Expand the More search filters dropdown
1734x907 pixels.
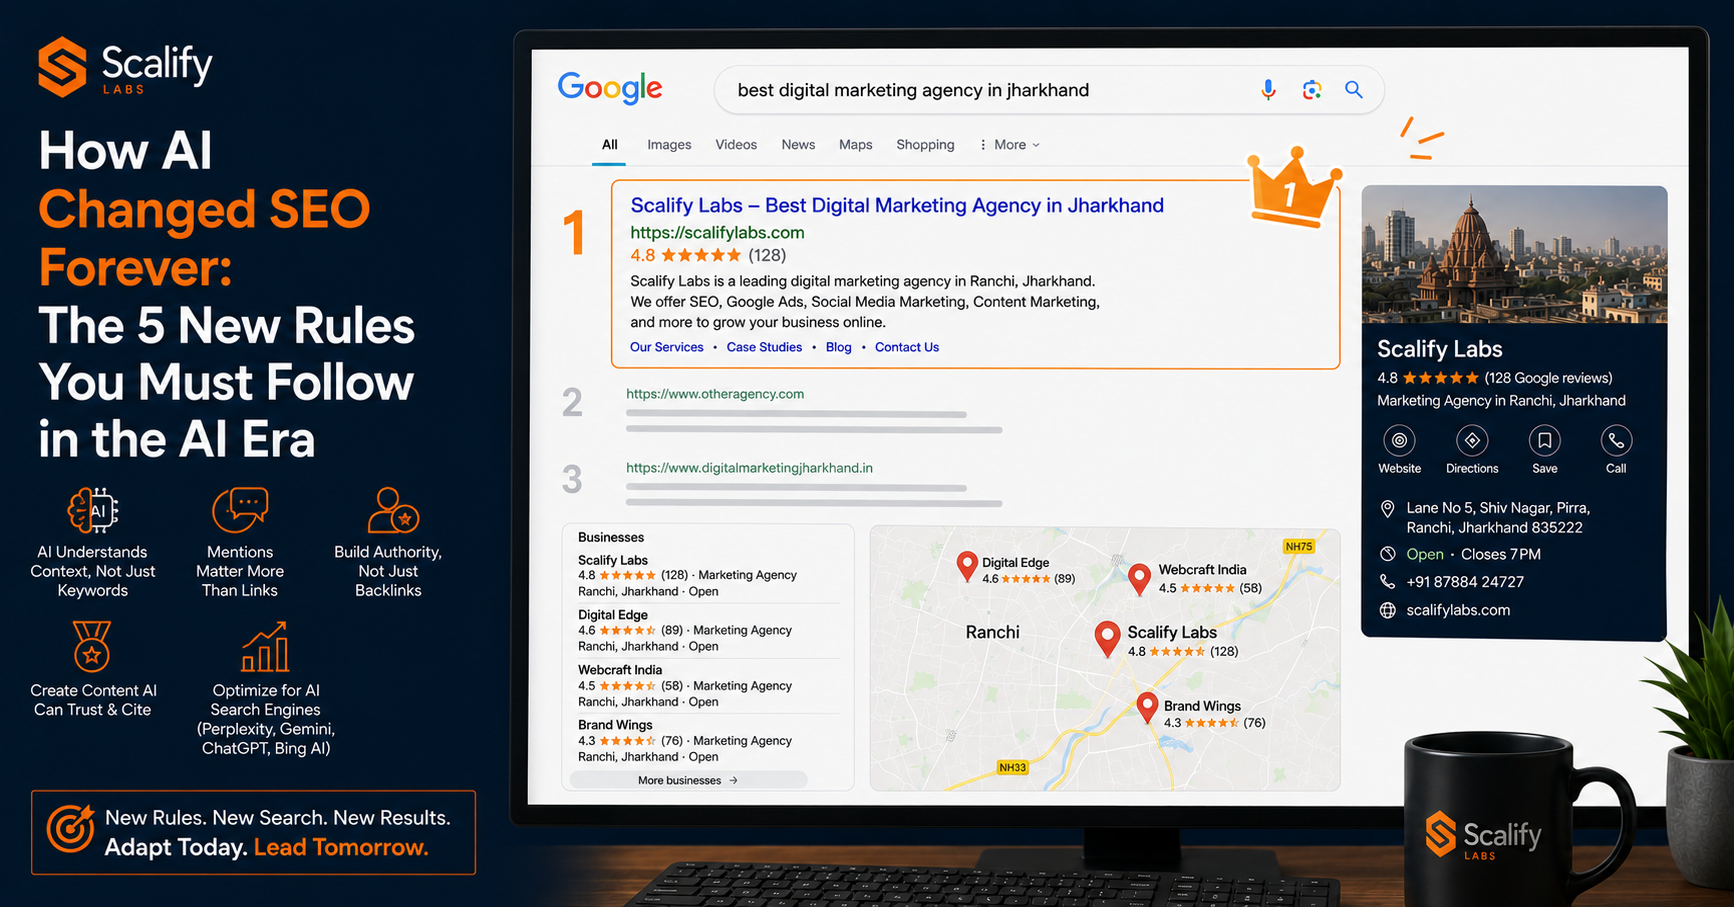[x=1009, y=145]
